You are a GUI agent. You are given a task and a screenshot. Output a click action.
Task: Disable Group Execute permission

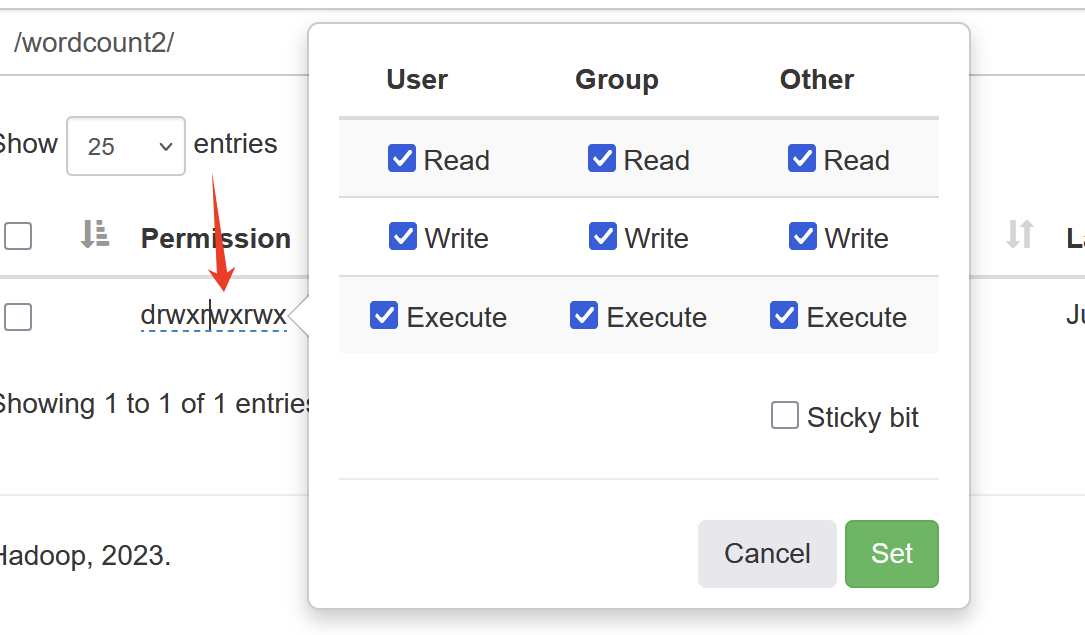(x=584, y=316)
